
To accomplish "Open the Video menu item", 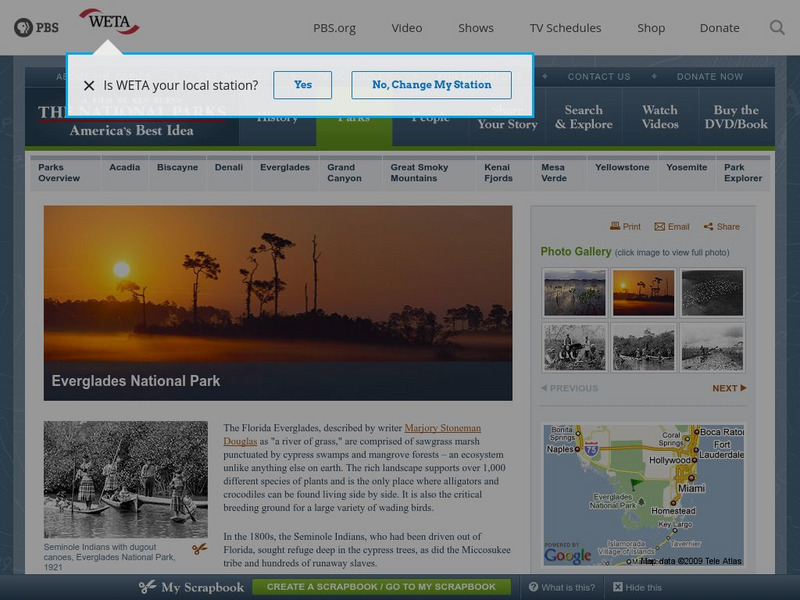I will [407, 28].
